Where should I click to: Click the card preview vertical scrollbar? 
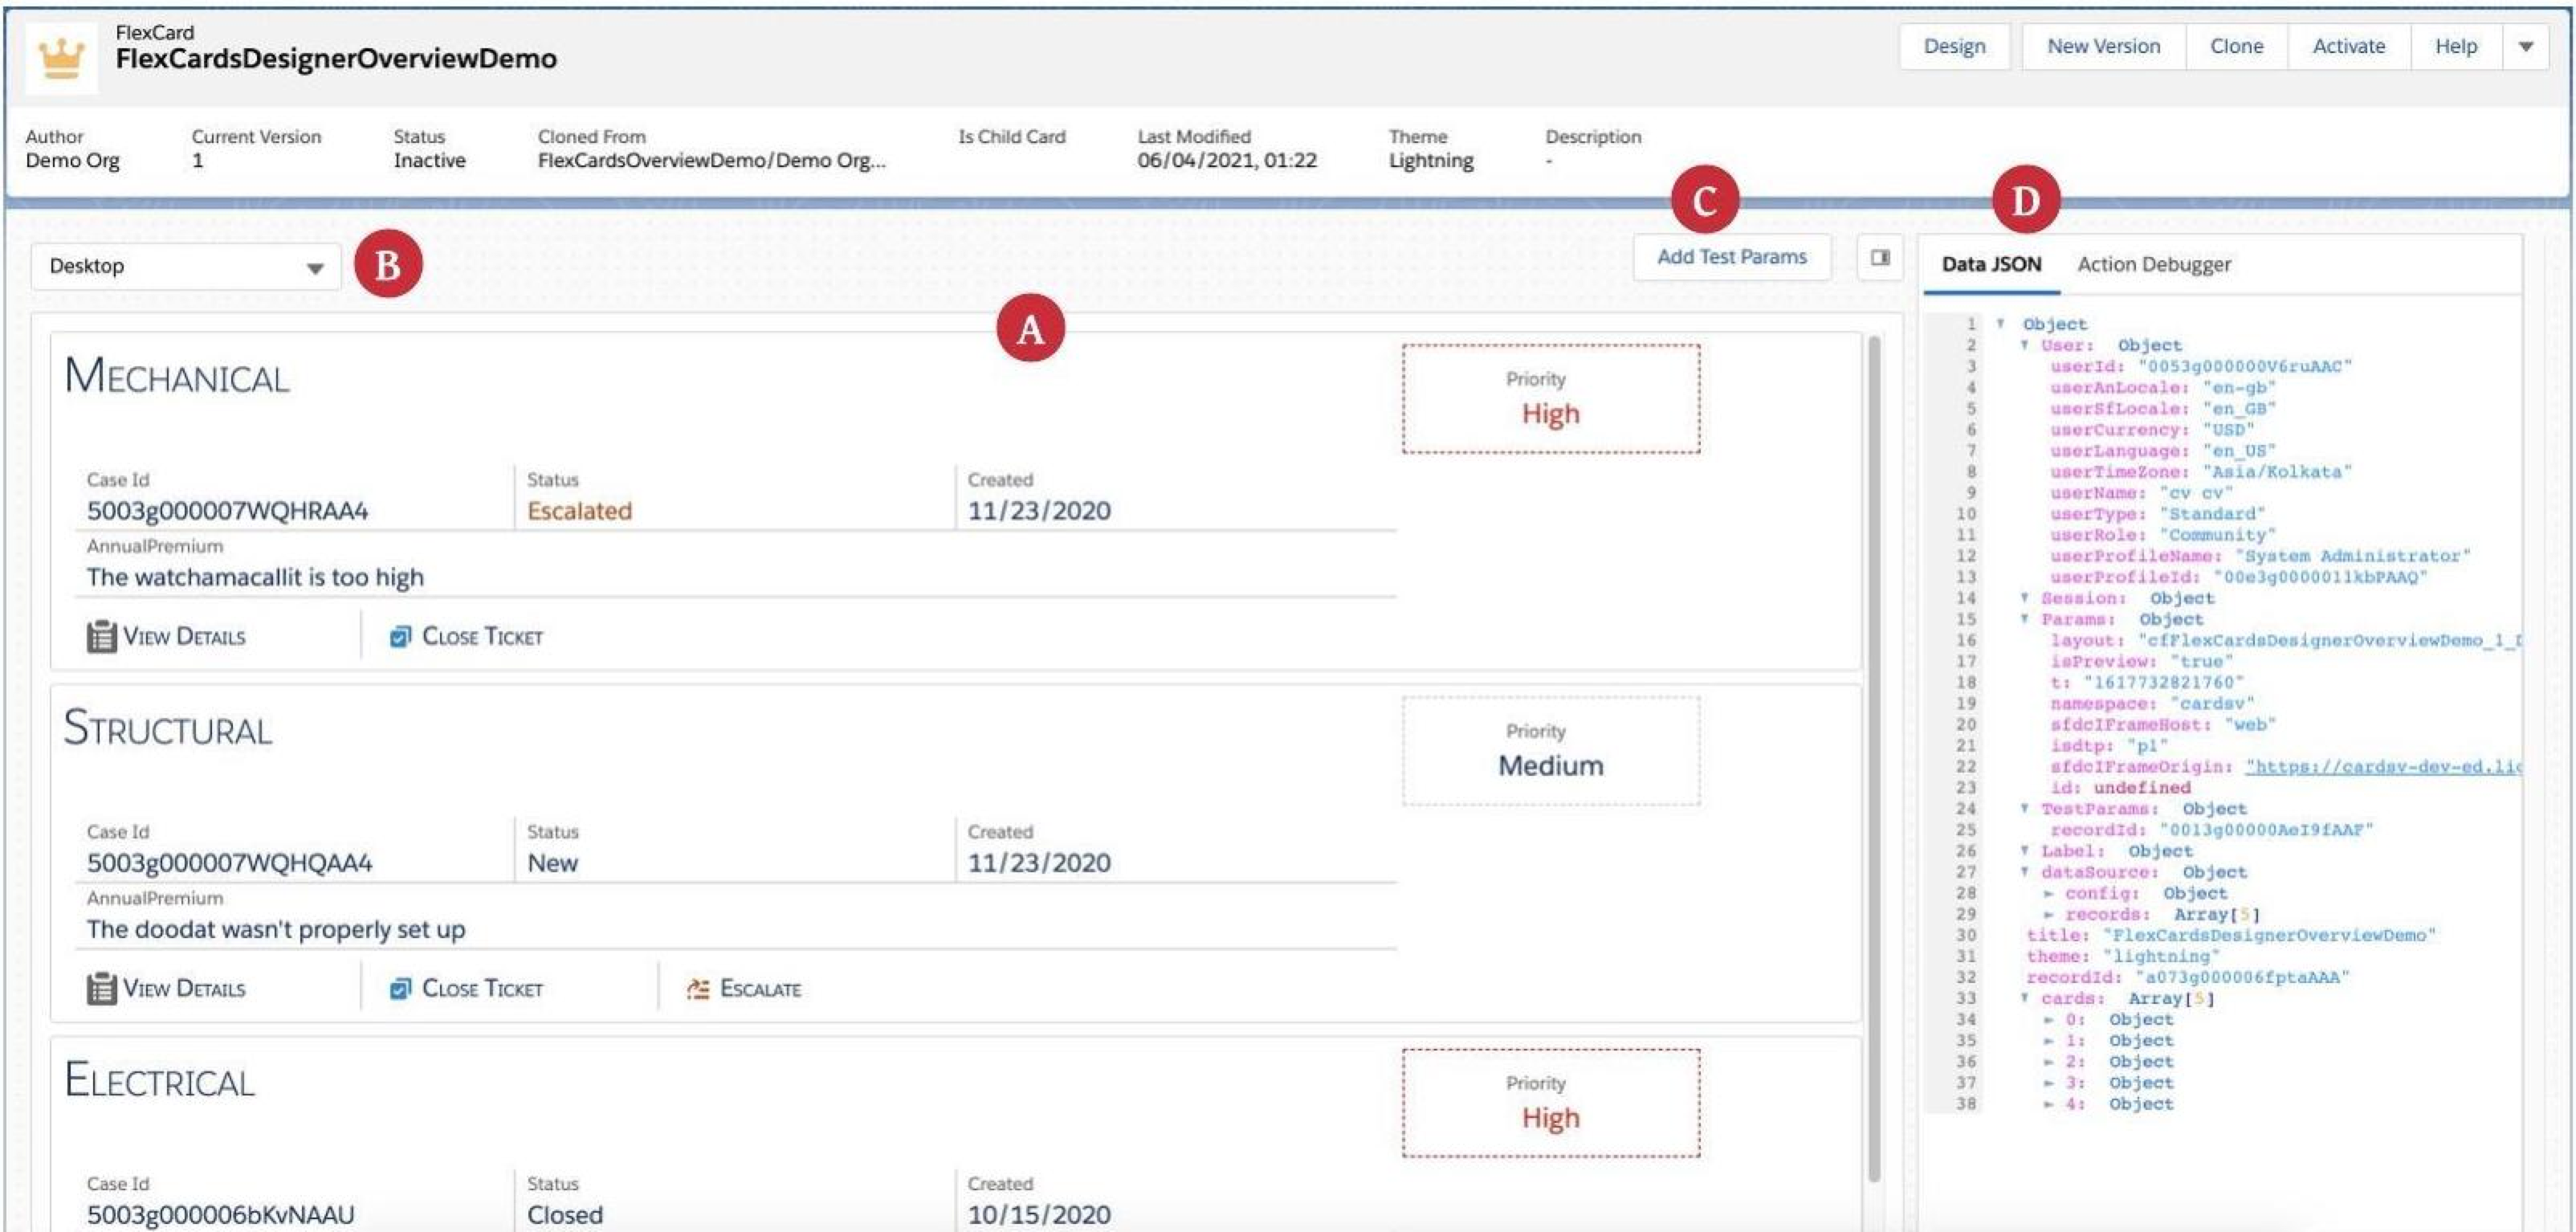(x=1874, y=760)
